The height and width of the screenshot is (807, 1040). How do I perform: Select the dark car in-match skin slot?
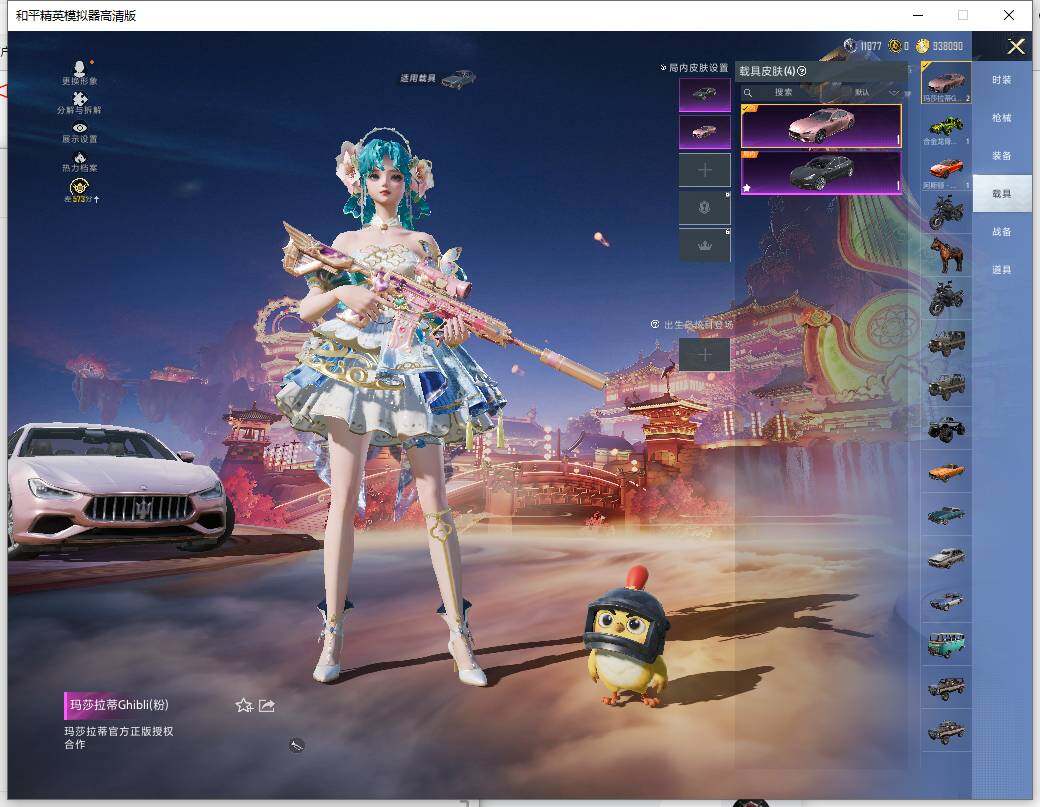point(704,95)
